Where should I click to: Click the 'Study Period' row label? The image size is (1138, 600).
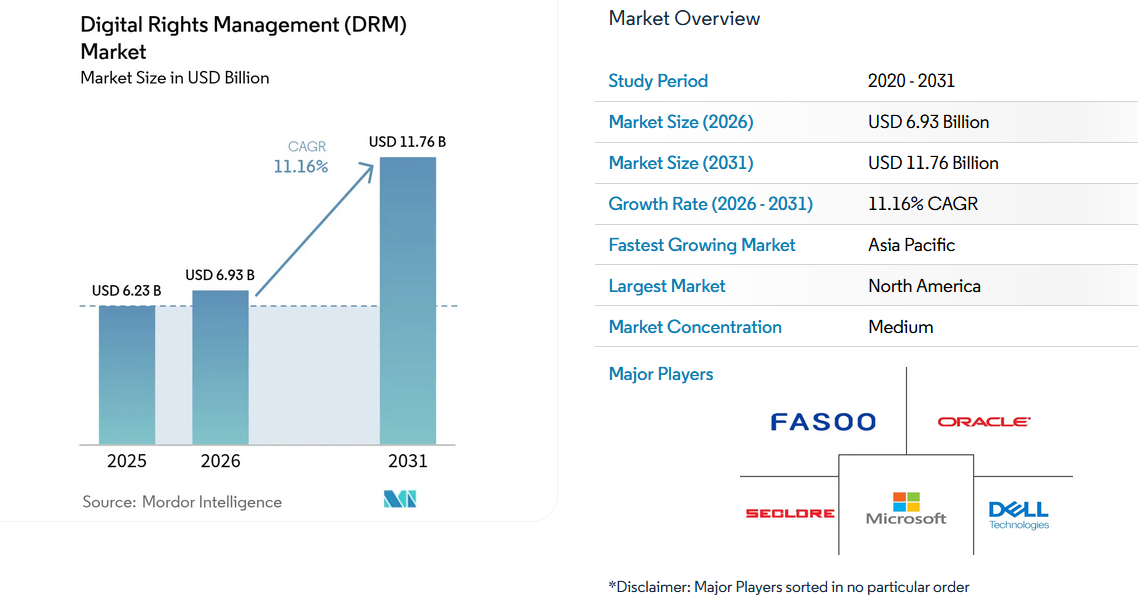658,81
